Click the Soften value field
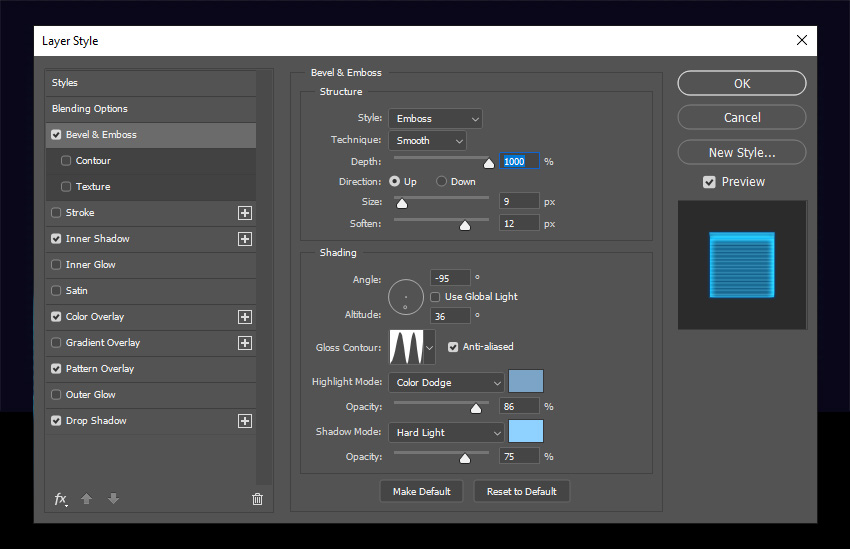The width and height of the screenshot is (850, 549). click(x=519, y=223)
